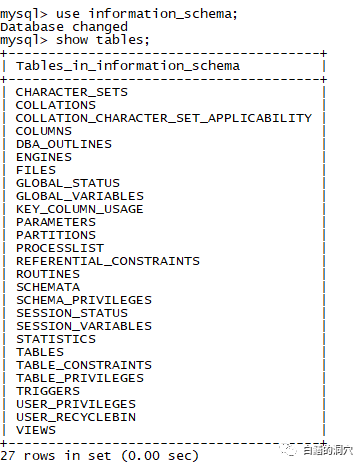
Task: Click the TRIGGERS table name
Action: click(x=48, y=391)
